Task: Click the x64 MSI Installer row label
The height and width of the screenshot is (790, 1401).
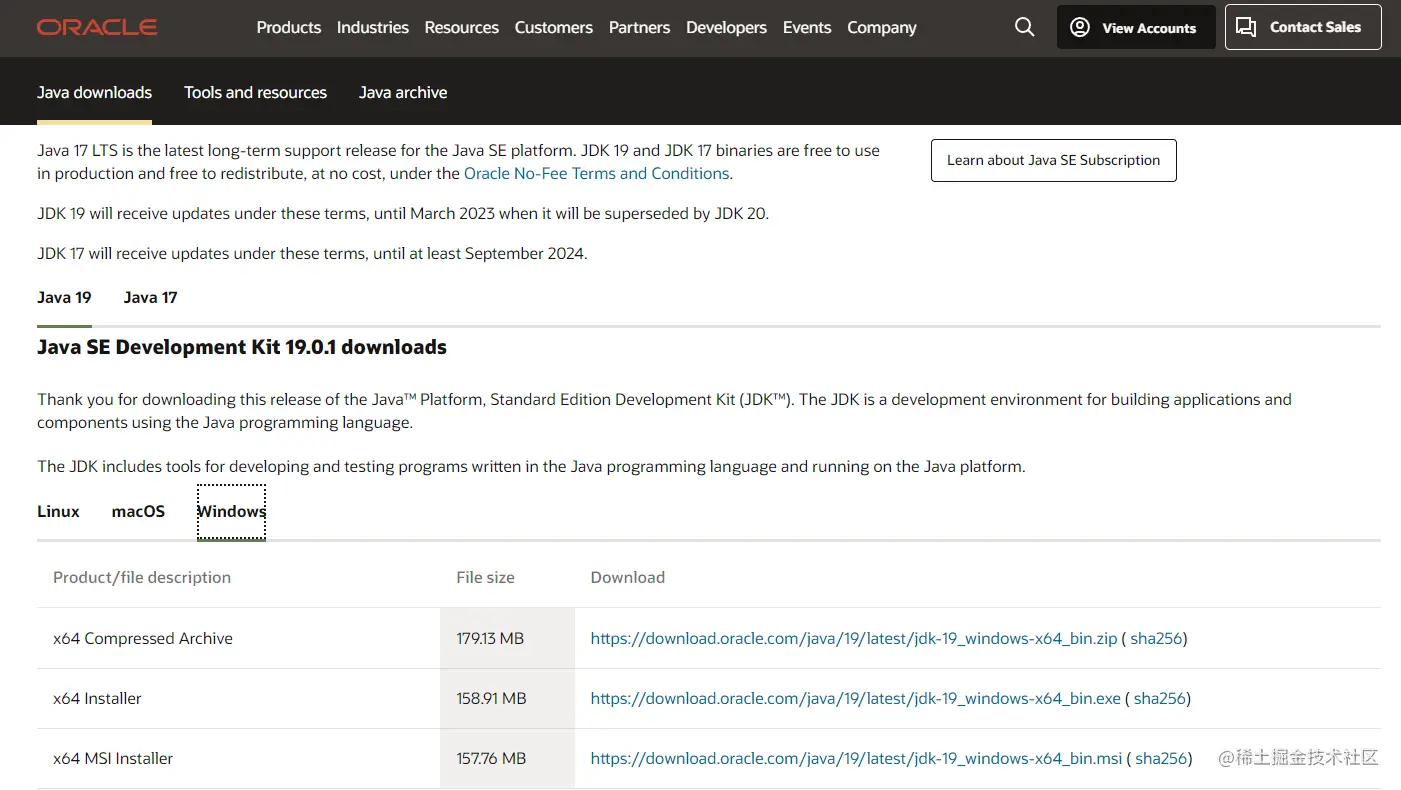Action: (x=113, y=758)
